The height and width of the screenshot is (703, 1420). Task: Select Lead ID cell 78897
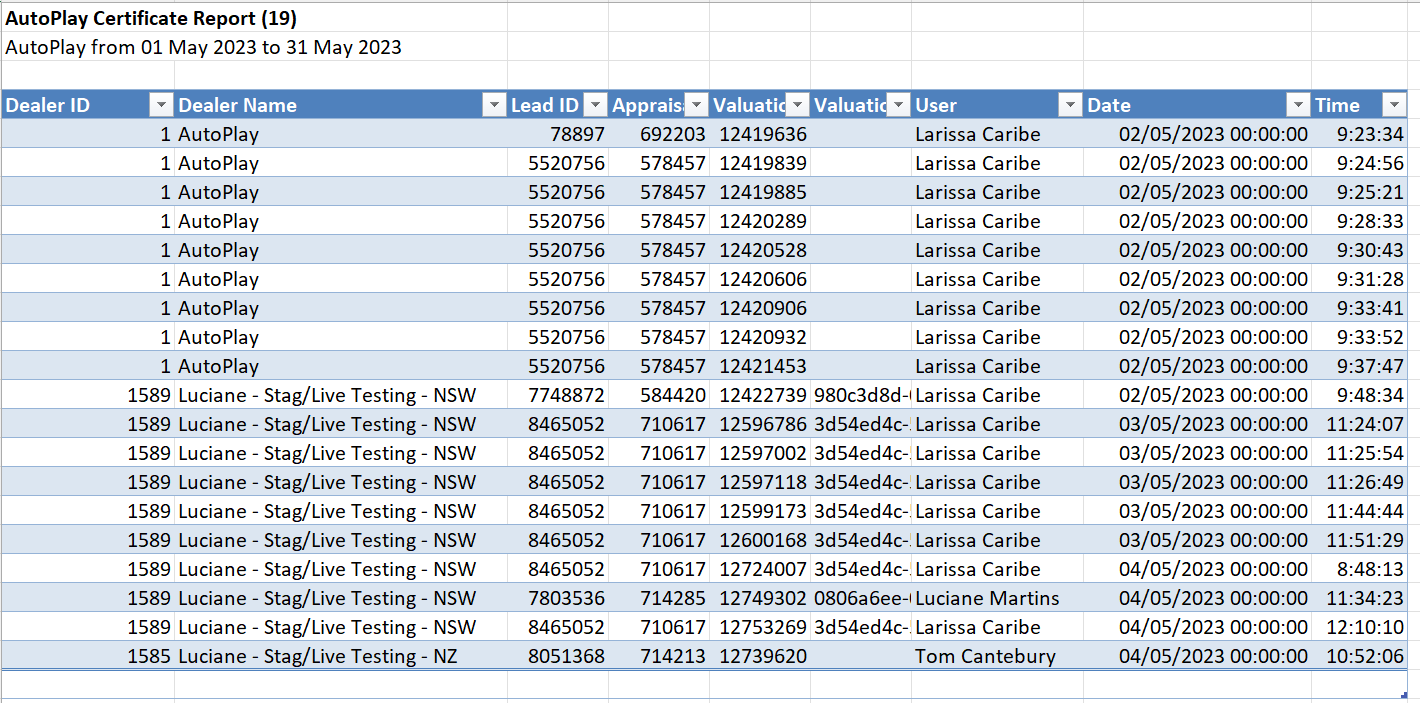[558, 134]
